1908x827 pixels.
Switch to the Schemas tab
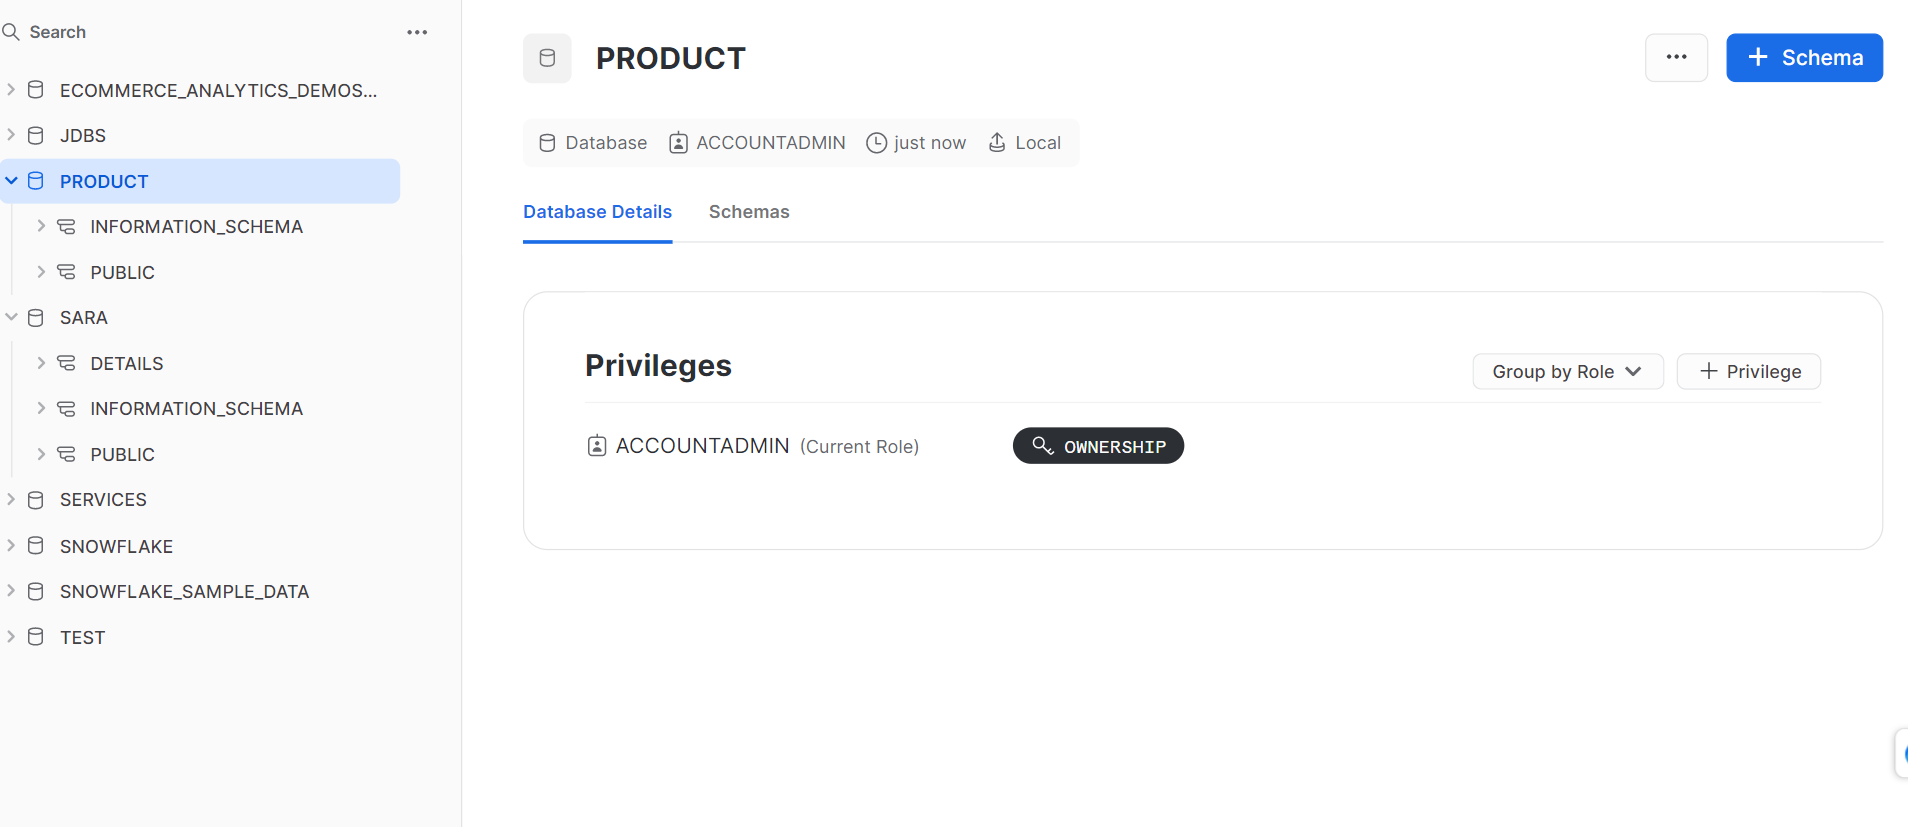click(749, 212)
